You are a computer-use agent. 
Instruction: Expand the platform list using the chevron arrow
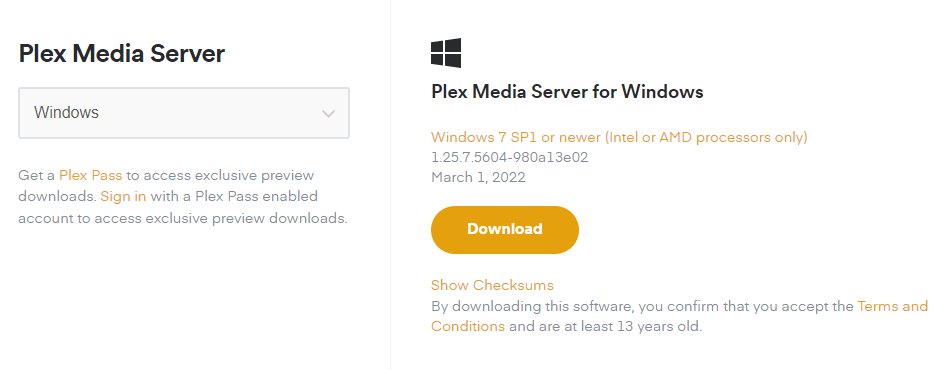tap(328, 114)
